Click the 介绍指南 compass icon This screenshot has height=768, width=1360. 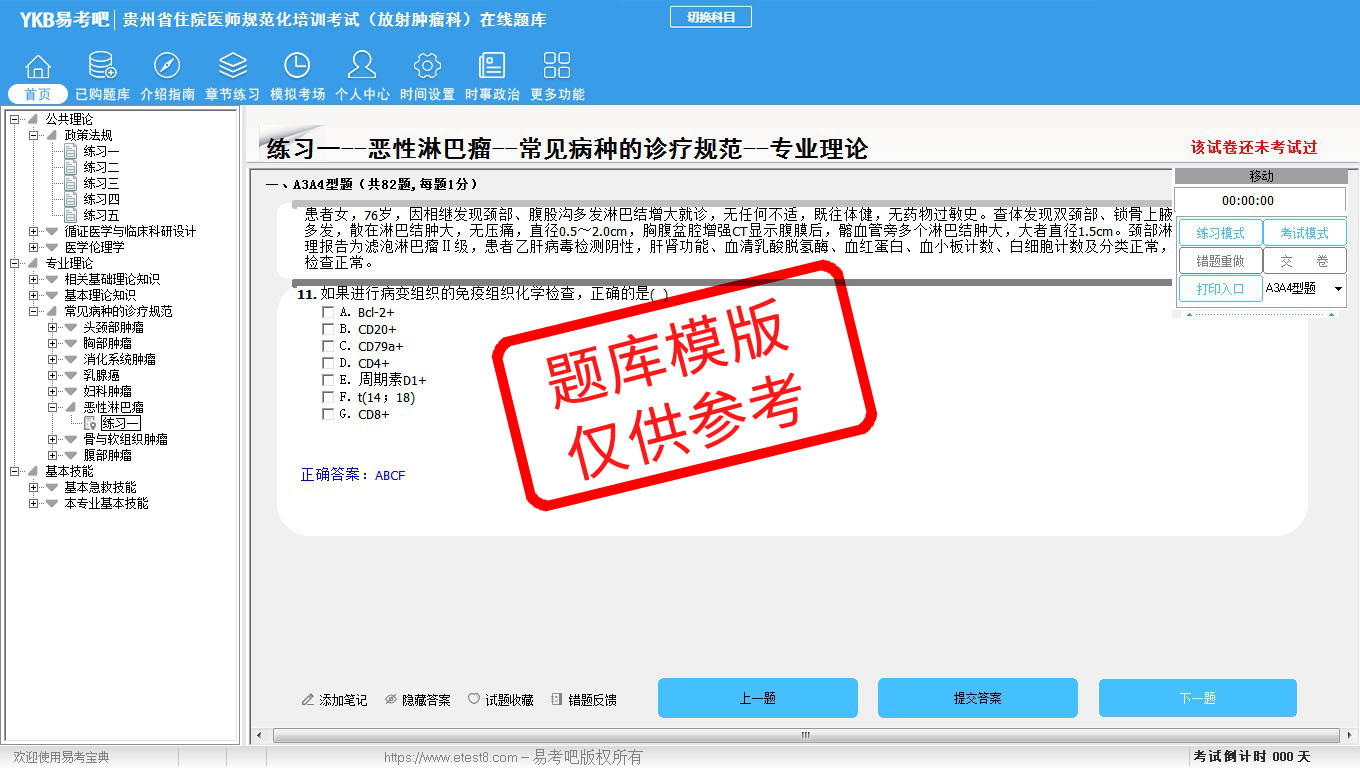coord(167,67)
